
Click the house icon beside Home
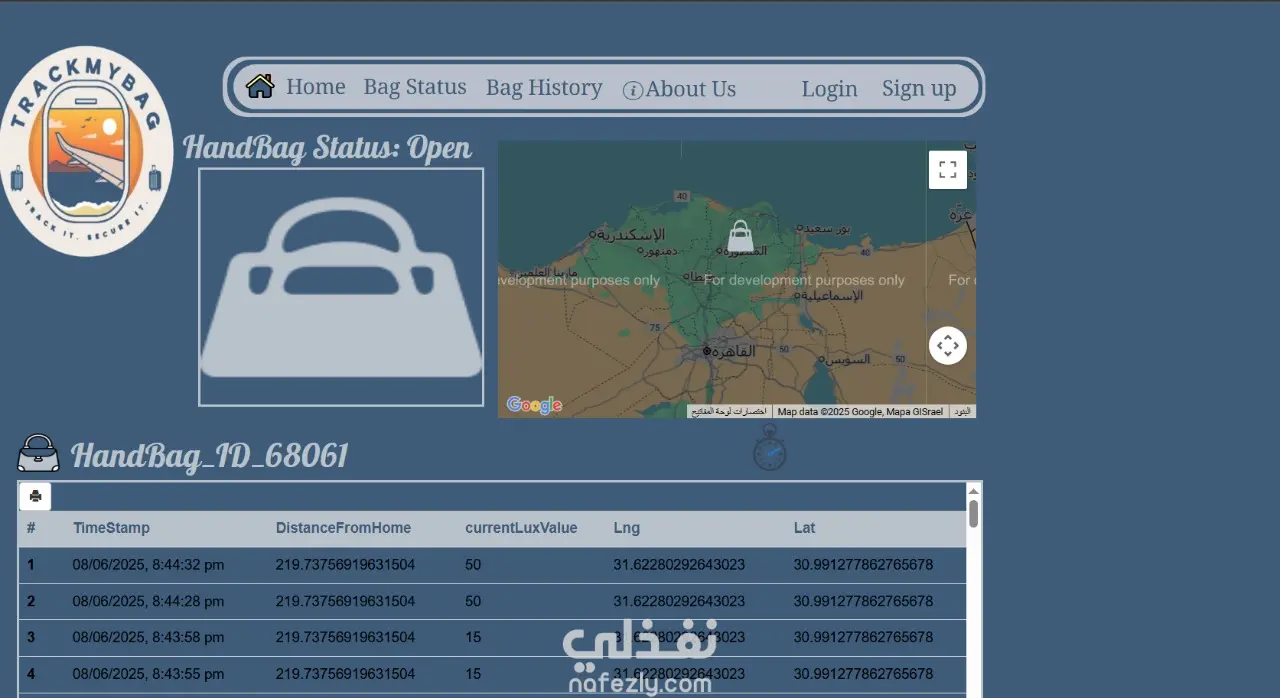[x=260, y=86]
